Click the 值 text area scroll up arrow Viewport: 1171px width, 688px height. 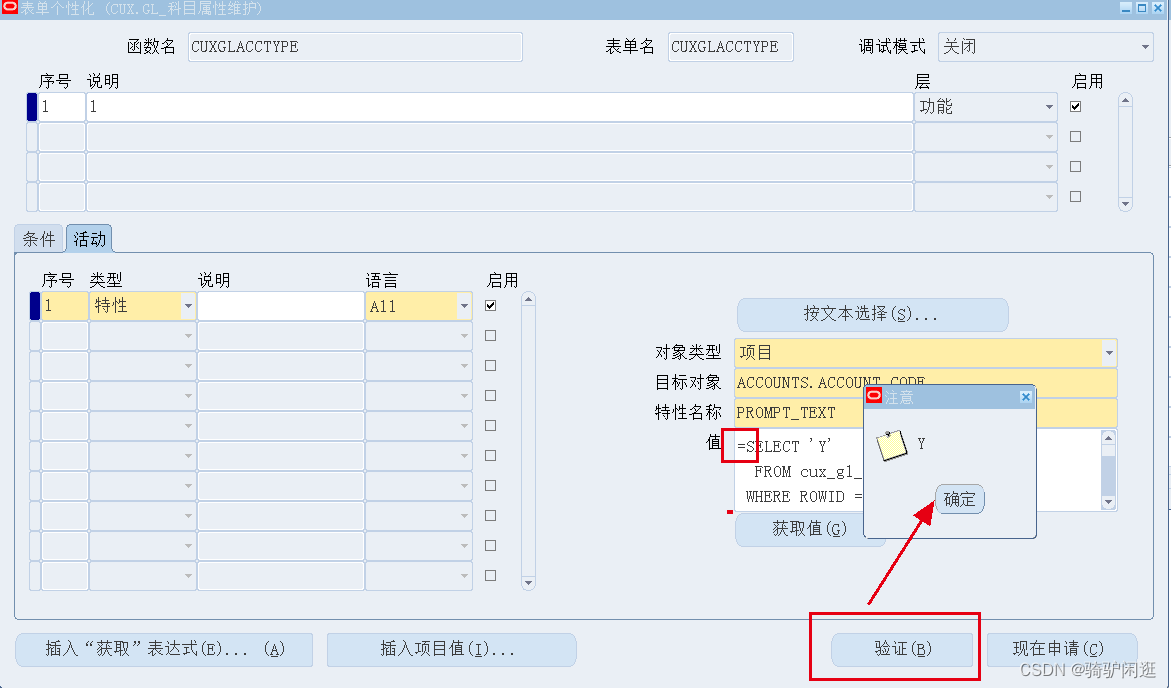point(1109,438)
